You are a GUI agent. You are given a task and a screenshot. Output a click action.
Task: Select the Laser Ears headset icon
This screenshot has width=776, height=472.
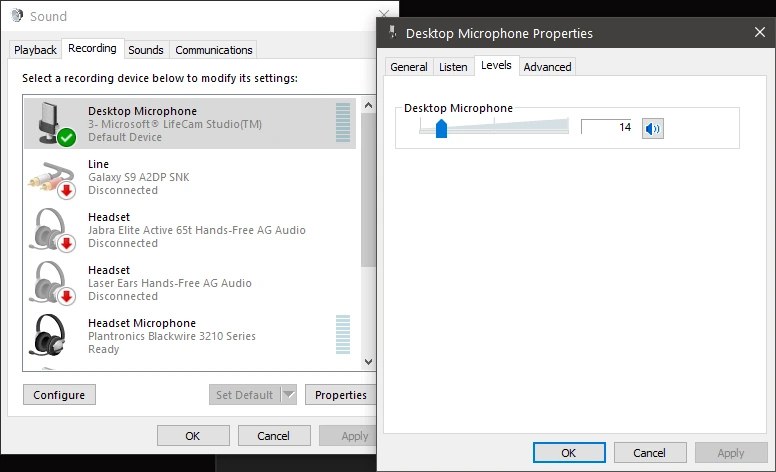51,283
